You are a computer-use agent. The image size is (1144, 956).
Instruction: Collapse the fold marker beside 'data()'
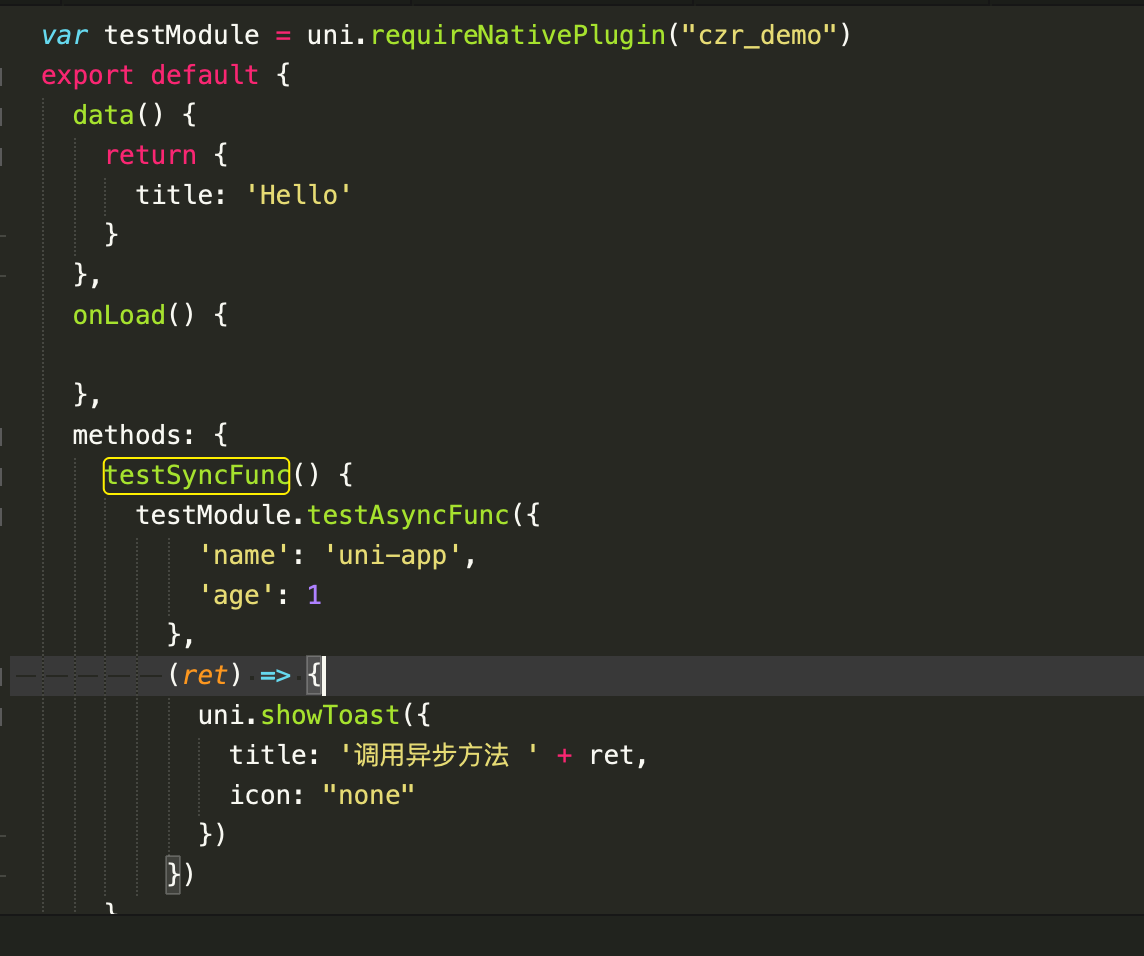[x=3, y=116]
